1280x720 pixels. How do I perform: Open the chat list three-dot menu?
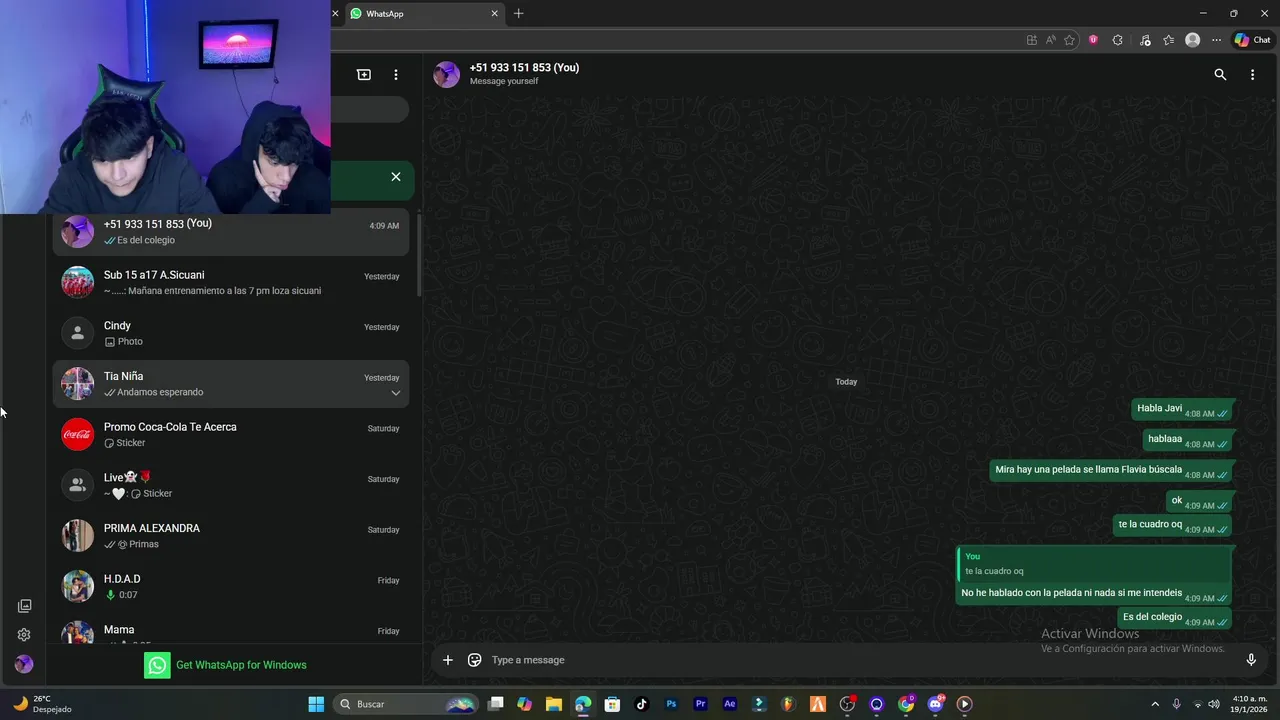[x=396, y=75]
